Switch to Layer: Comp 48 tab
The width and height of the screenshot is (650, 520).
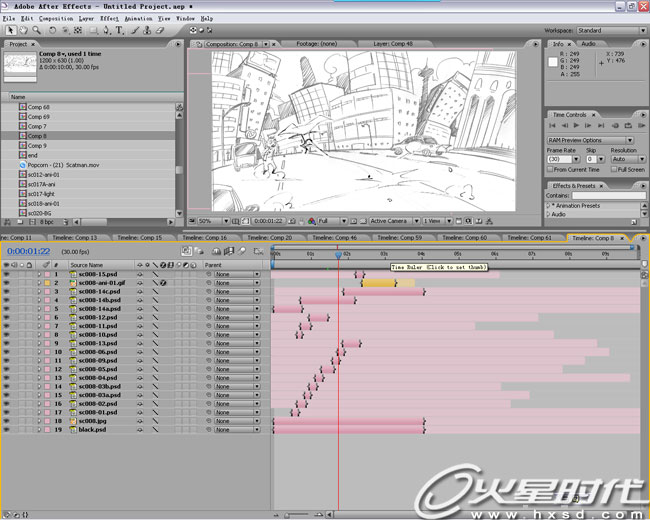tap(393, 44)
